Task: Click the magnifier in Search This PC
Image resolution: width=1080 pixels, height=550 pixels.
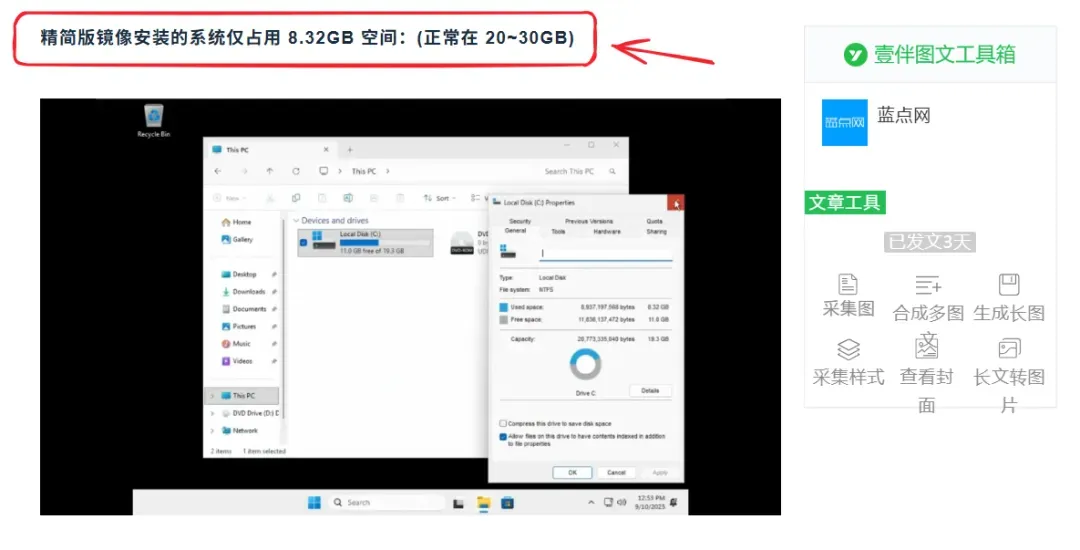Action: point(612,171)
